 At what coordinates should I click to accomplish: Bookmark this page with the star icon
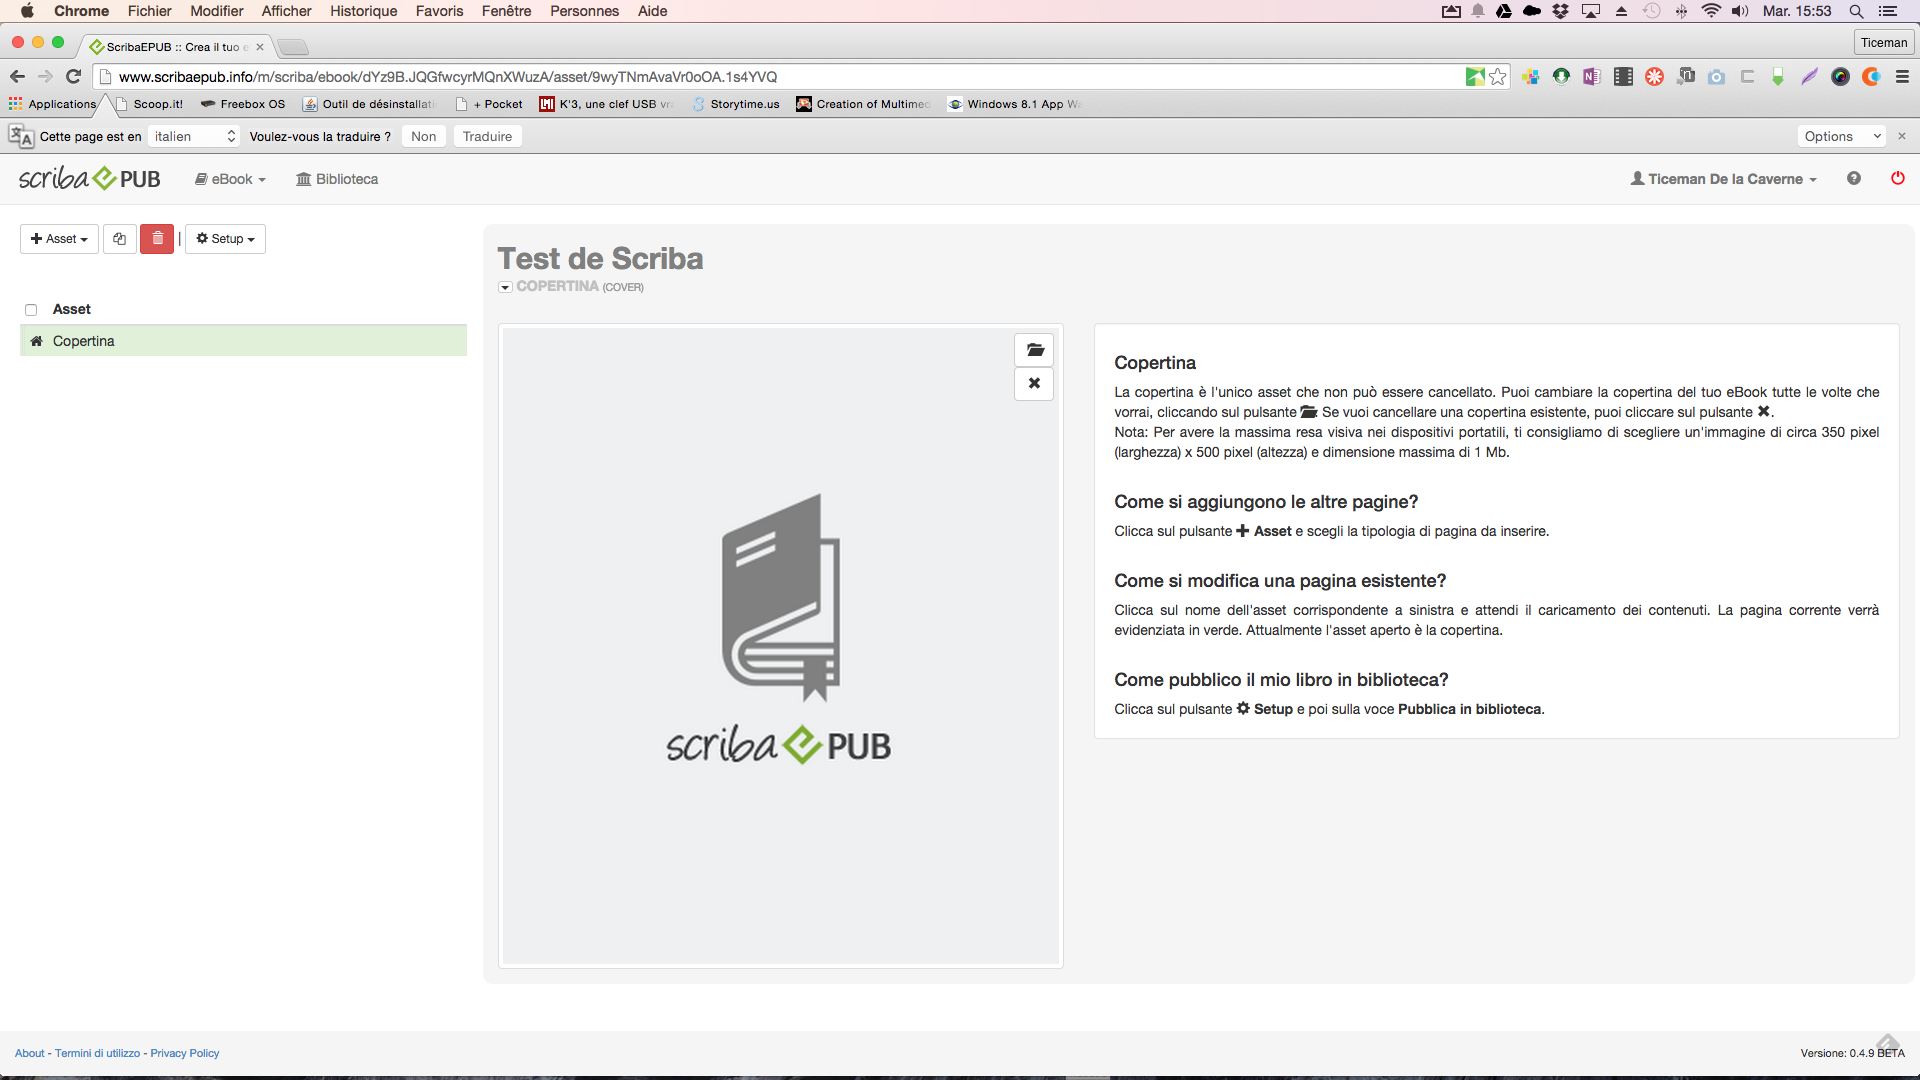[x=1498, y=77]
